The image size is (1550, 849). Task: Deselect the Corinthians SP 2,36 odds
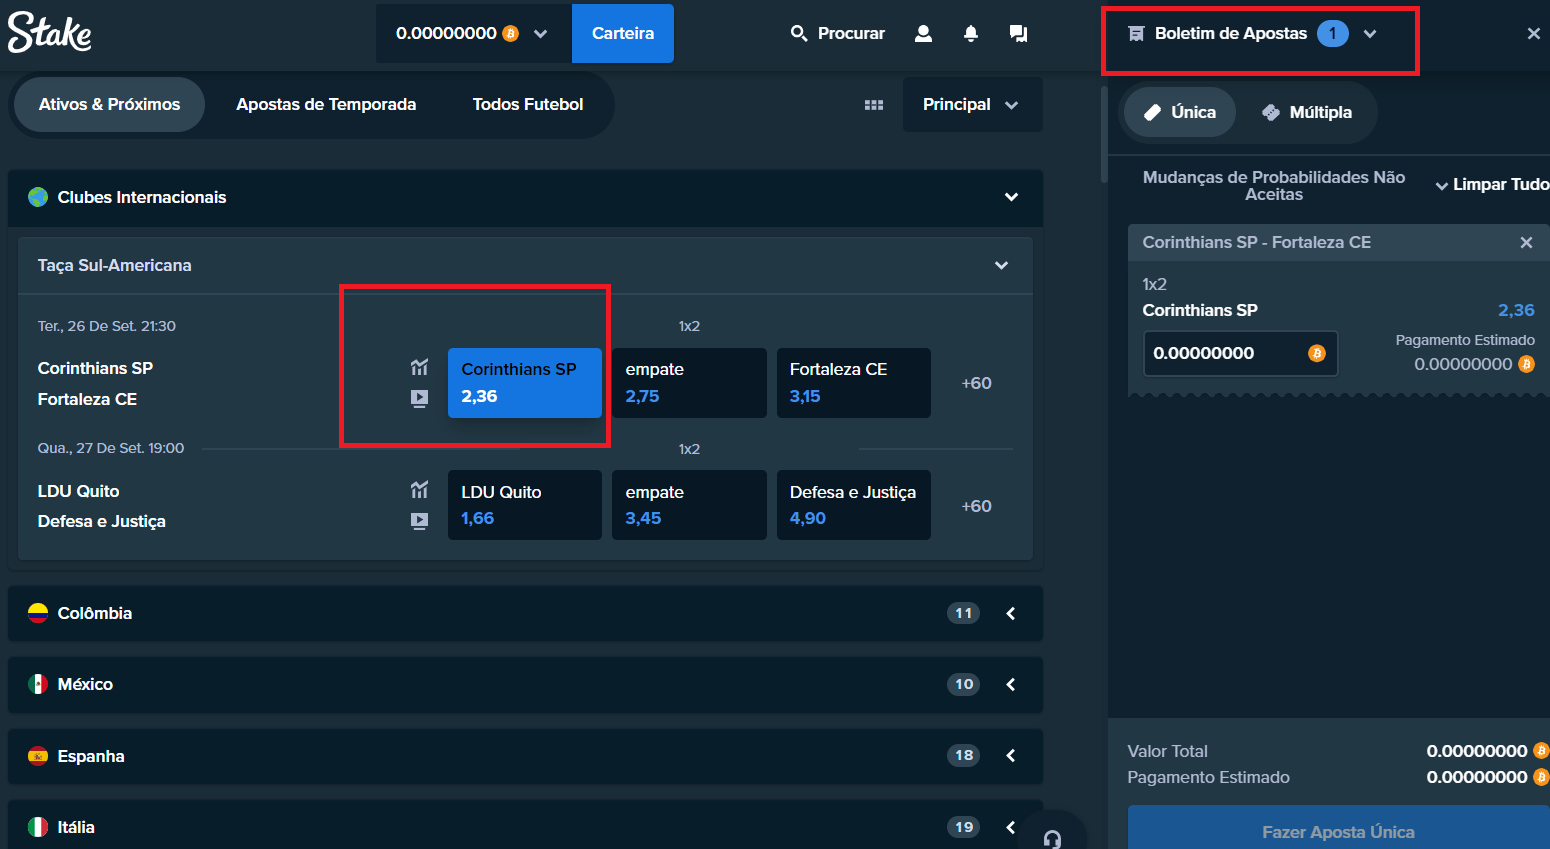coord(525,383)
